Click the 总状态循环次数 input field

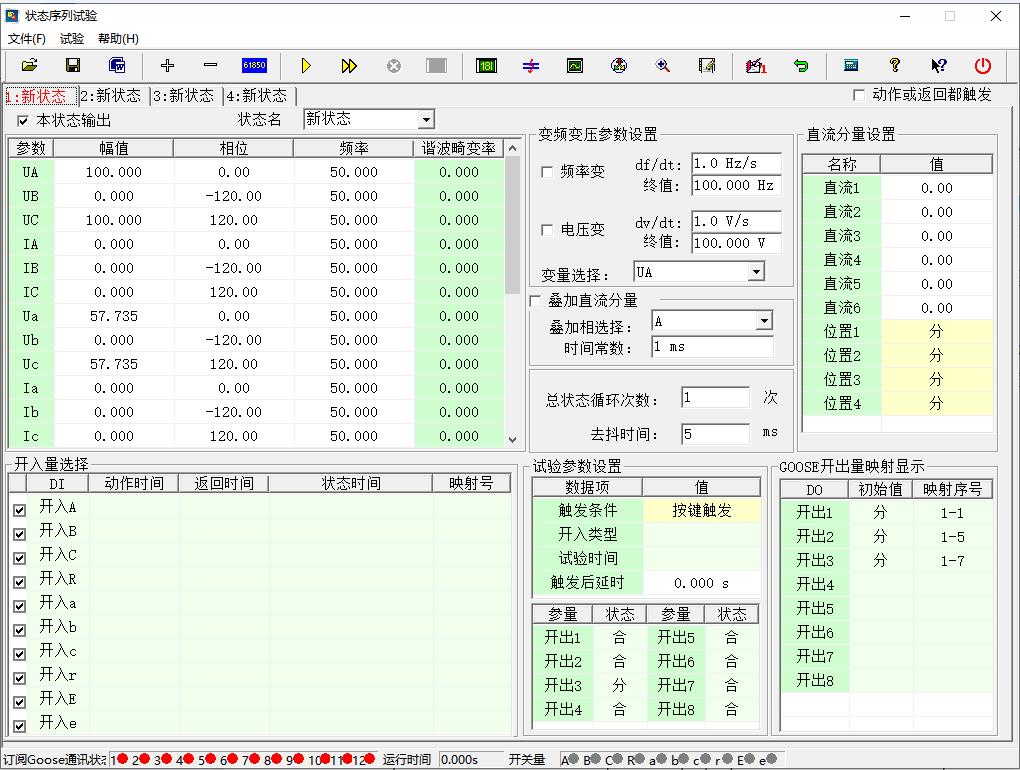coord(715,398)
